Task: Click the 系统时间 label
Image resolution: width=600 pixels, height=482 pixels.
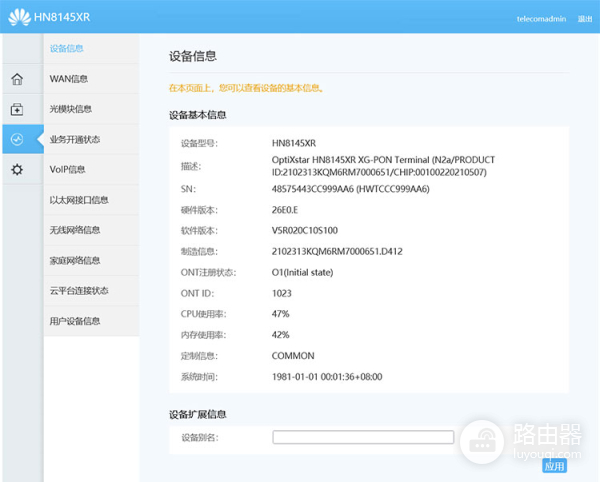Action: coord(199,377)
